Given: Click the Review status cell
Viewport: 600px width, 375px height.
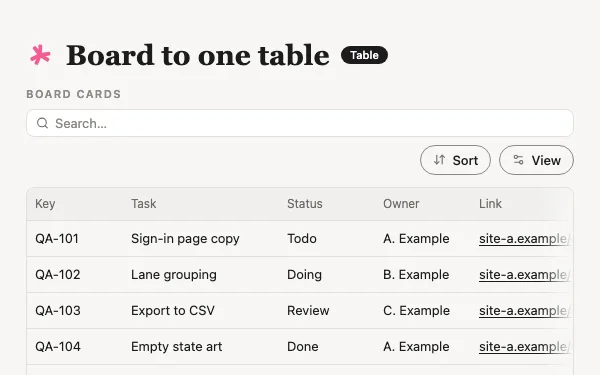Looking at the screenshot, I should tap(308, 311).
